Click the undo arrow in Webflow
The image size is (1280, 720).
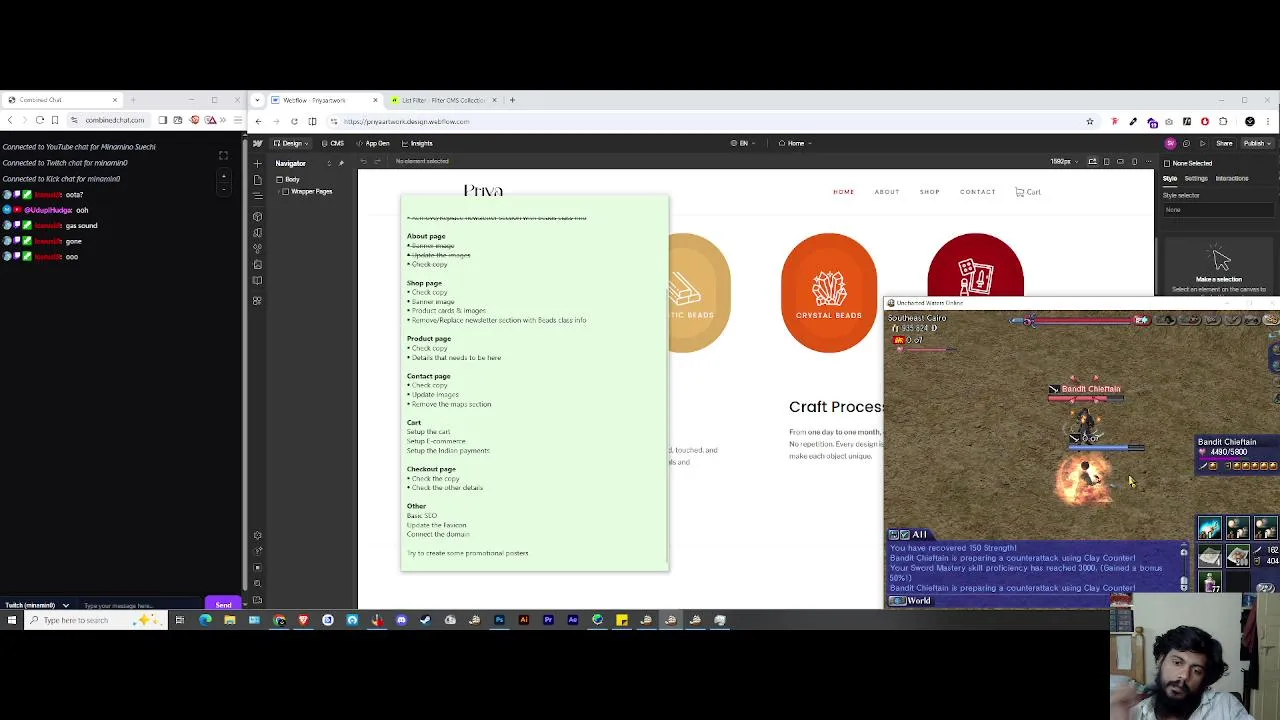click(364, 161)
